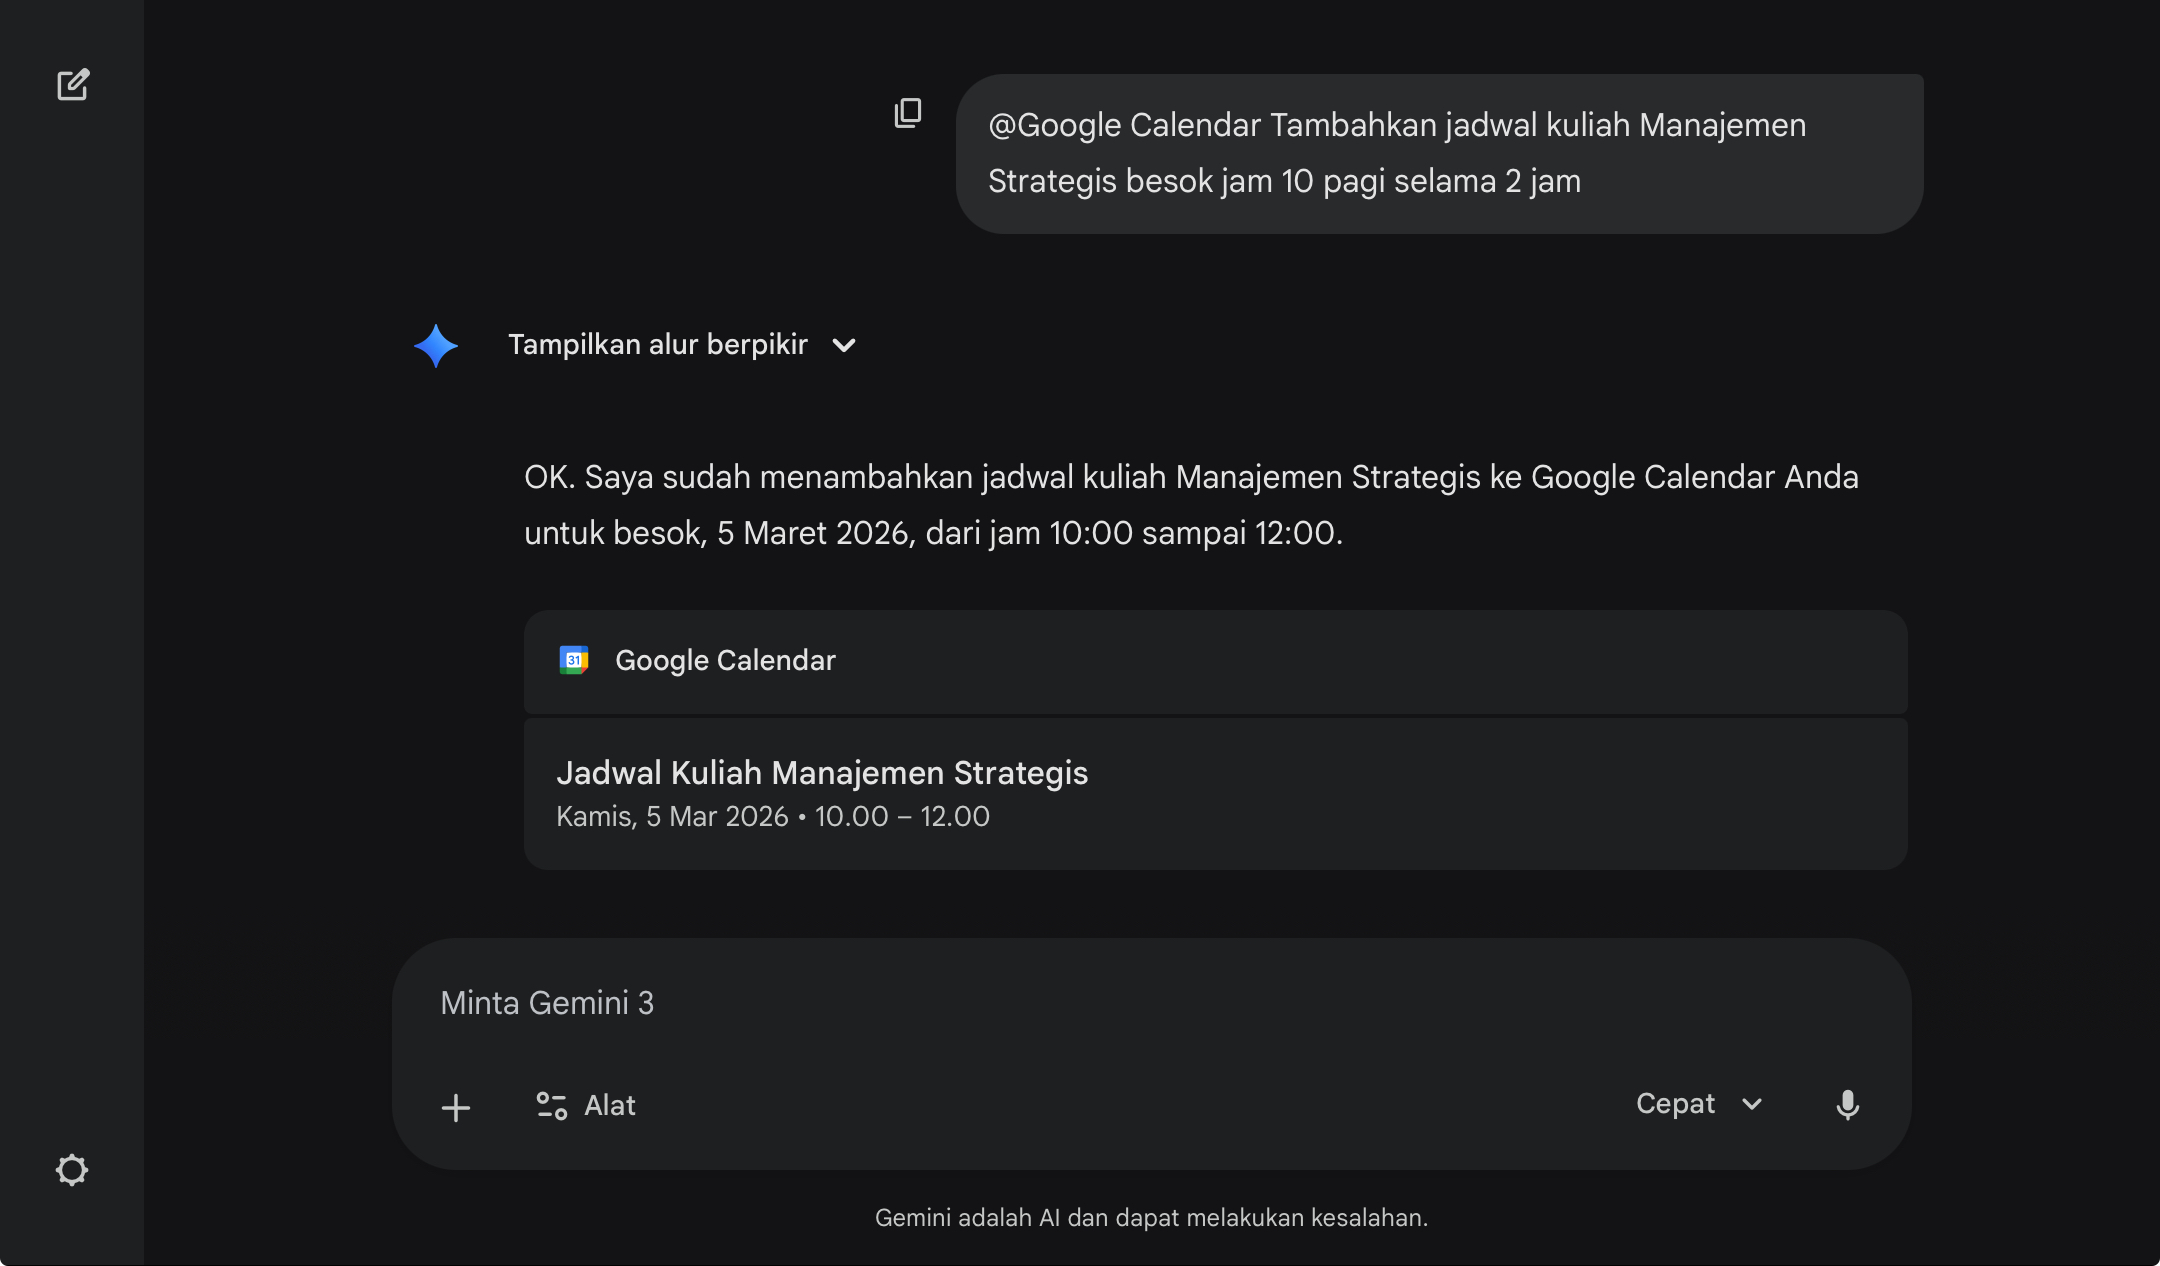Screen dimensions: 2160x1266
Task: Activate voice input with the microphone icon
Action: pos(1848,1105)
